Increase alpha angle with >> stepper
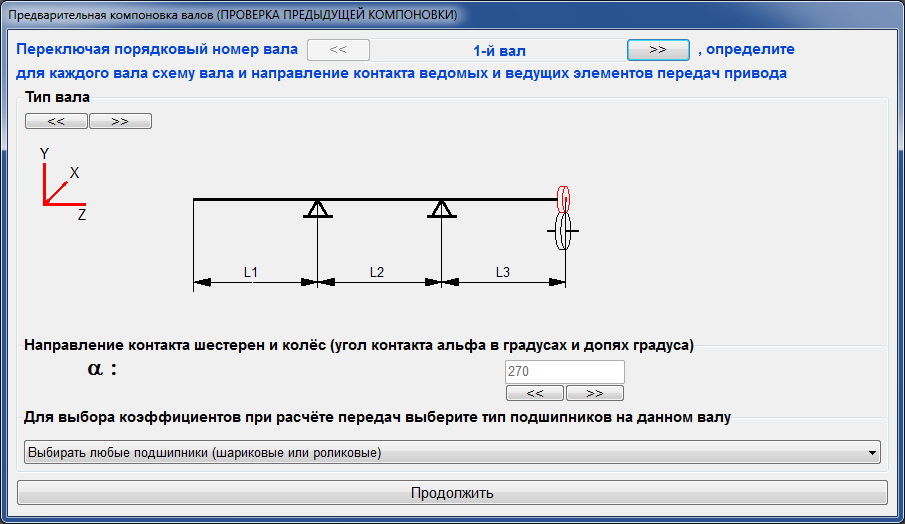The image size is (905, 524). click(x=594, y=393)
